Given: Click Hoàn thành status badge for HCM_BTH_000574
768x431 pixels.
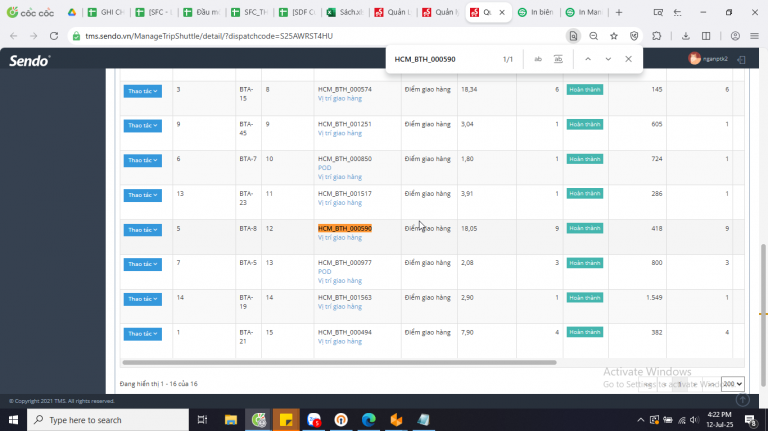Looking at the screenshot, I should (585, 90).
